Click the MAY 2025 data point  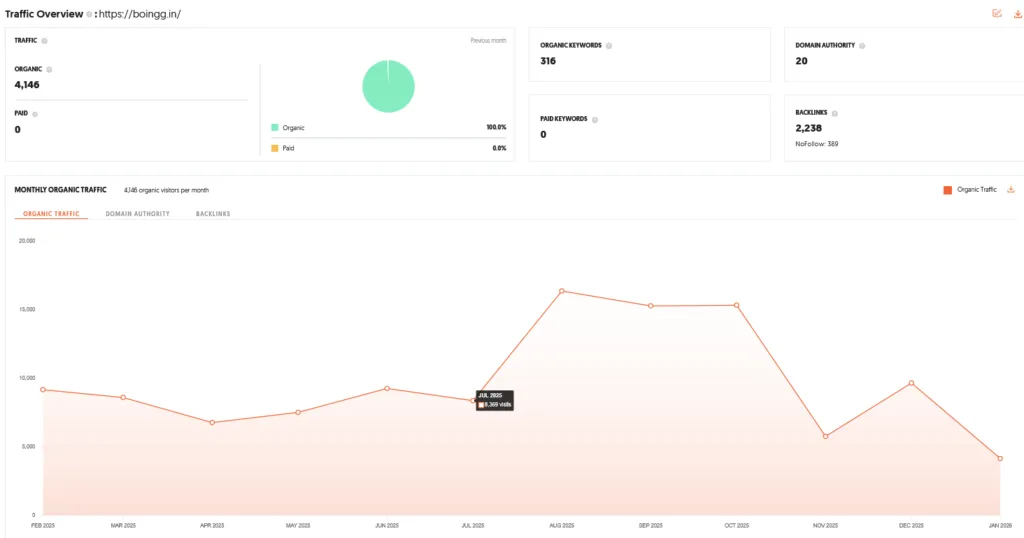(x=298, y=413)
